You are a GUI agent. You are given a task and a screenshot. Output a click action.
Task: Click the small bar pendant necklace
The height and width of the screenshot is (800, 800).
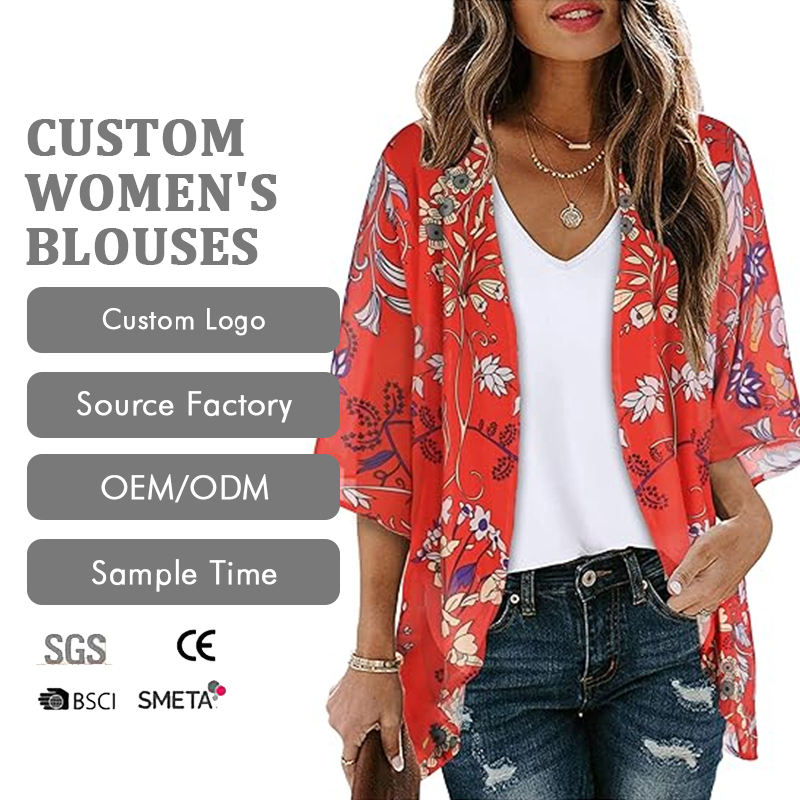pyautogui.click(x=577, y=145)
